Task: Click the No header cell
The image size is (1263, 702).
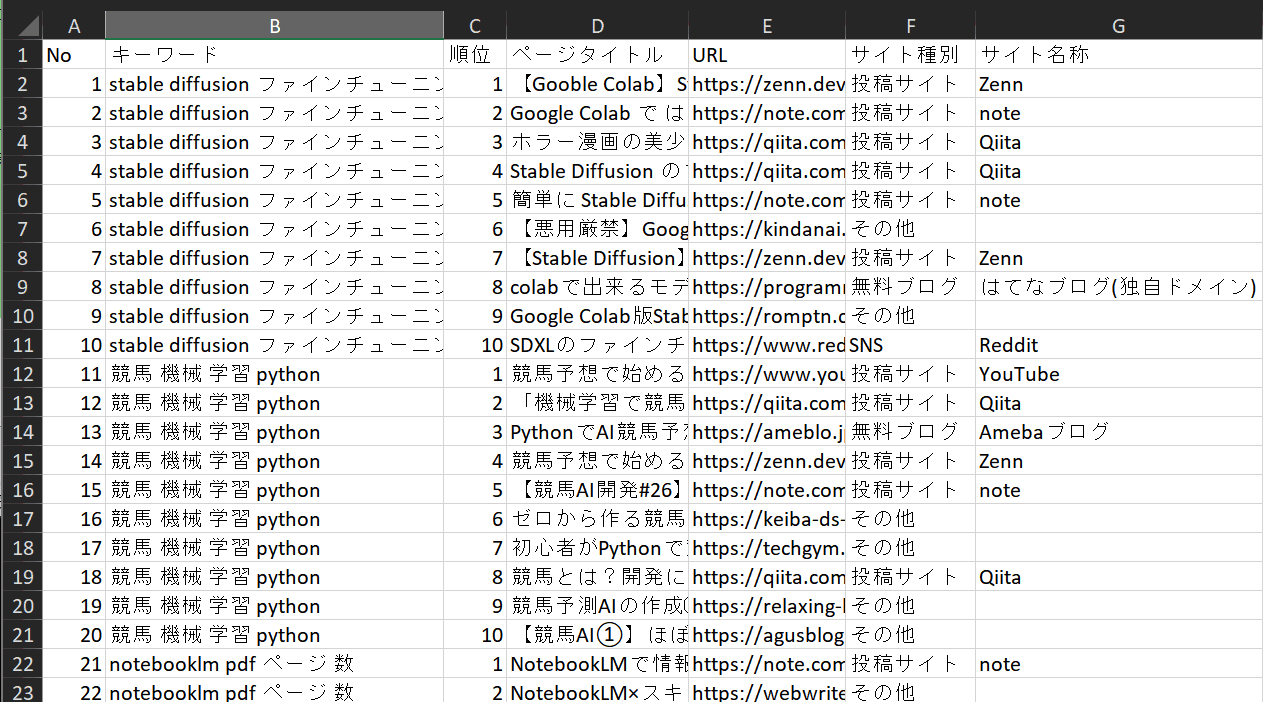Action: coord(74,55)
